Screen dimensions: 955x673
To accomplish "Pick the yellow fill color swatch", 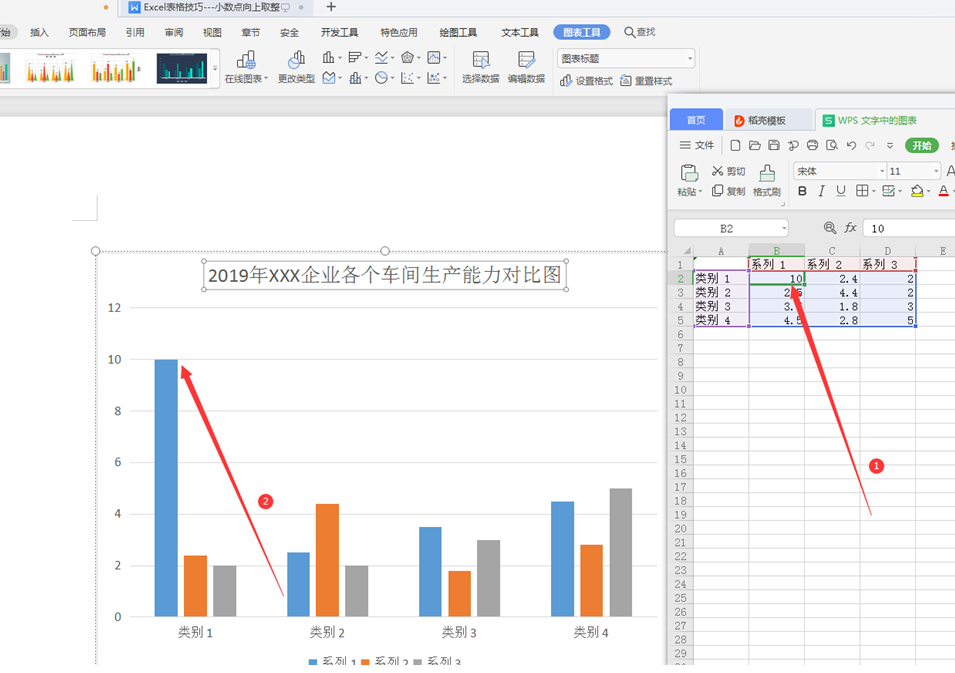I will pos(918,191).
